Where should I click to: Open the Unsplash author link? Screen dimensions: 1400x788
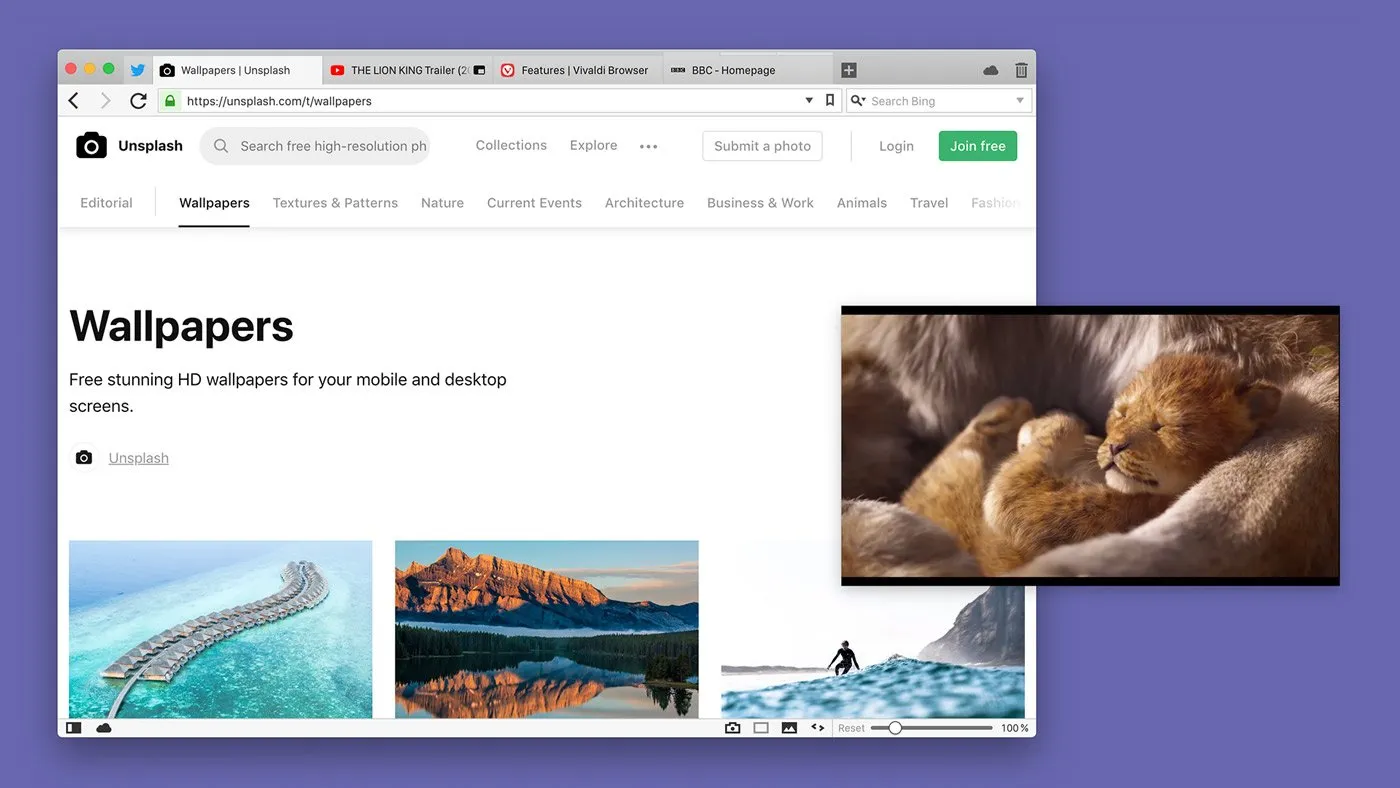tap(139, 458)
